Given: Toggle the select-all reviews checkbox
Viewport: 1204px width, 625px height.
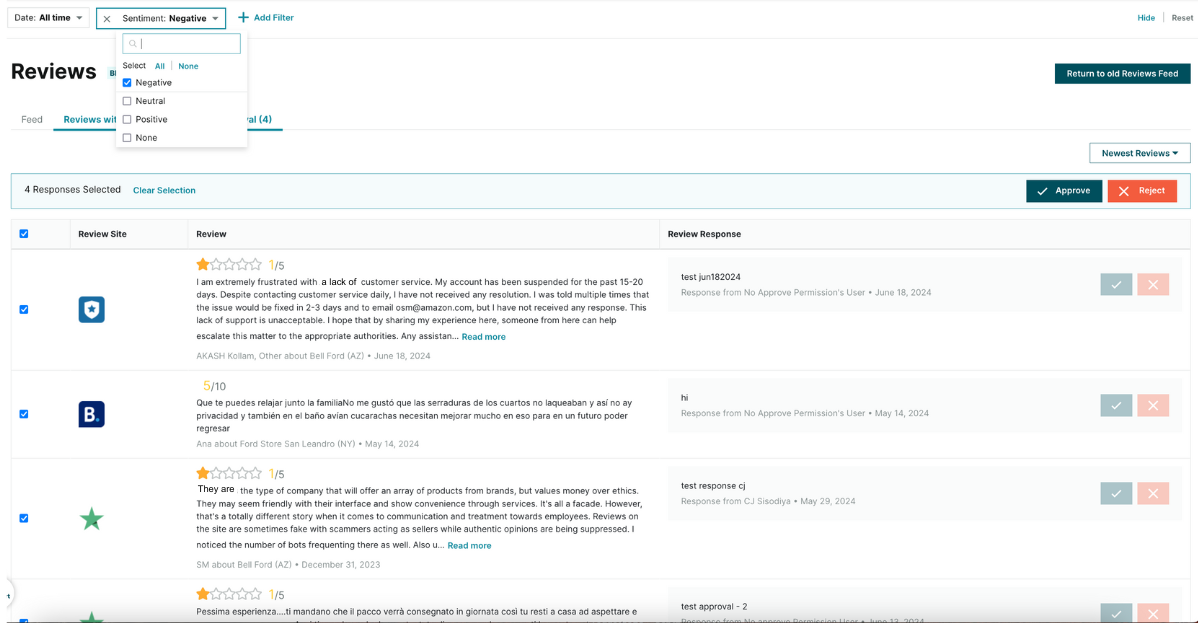Looking at the screenshot, I should pos(24,233).
